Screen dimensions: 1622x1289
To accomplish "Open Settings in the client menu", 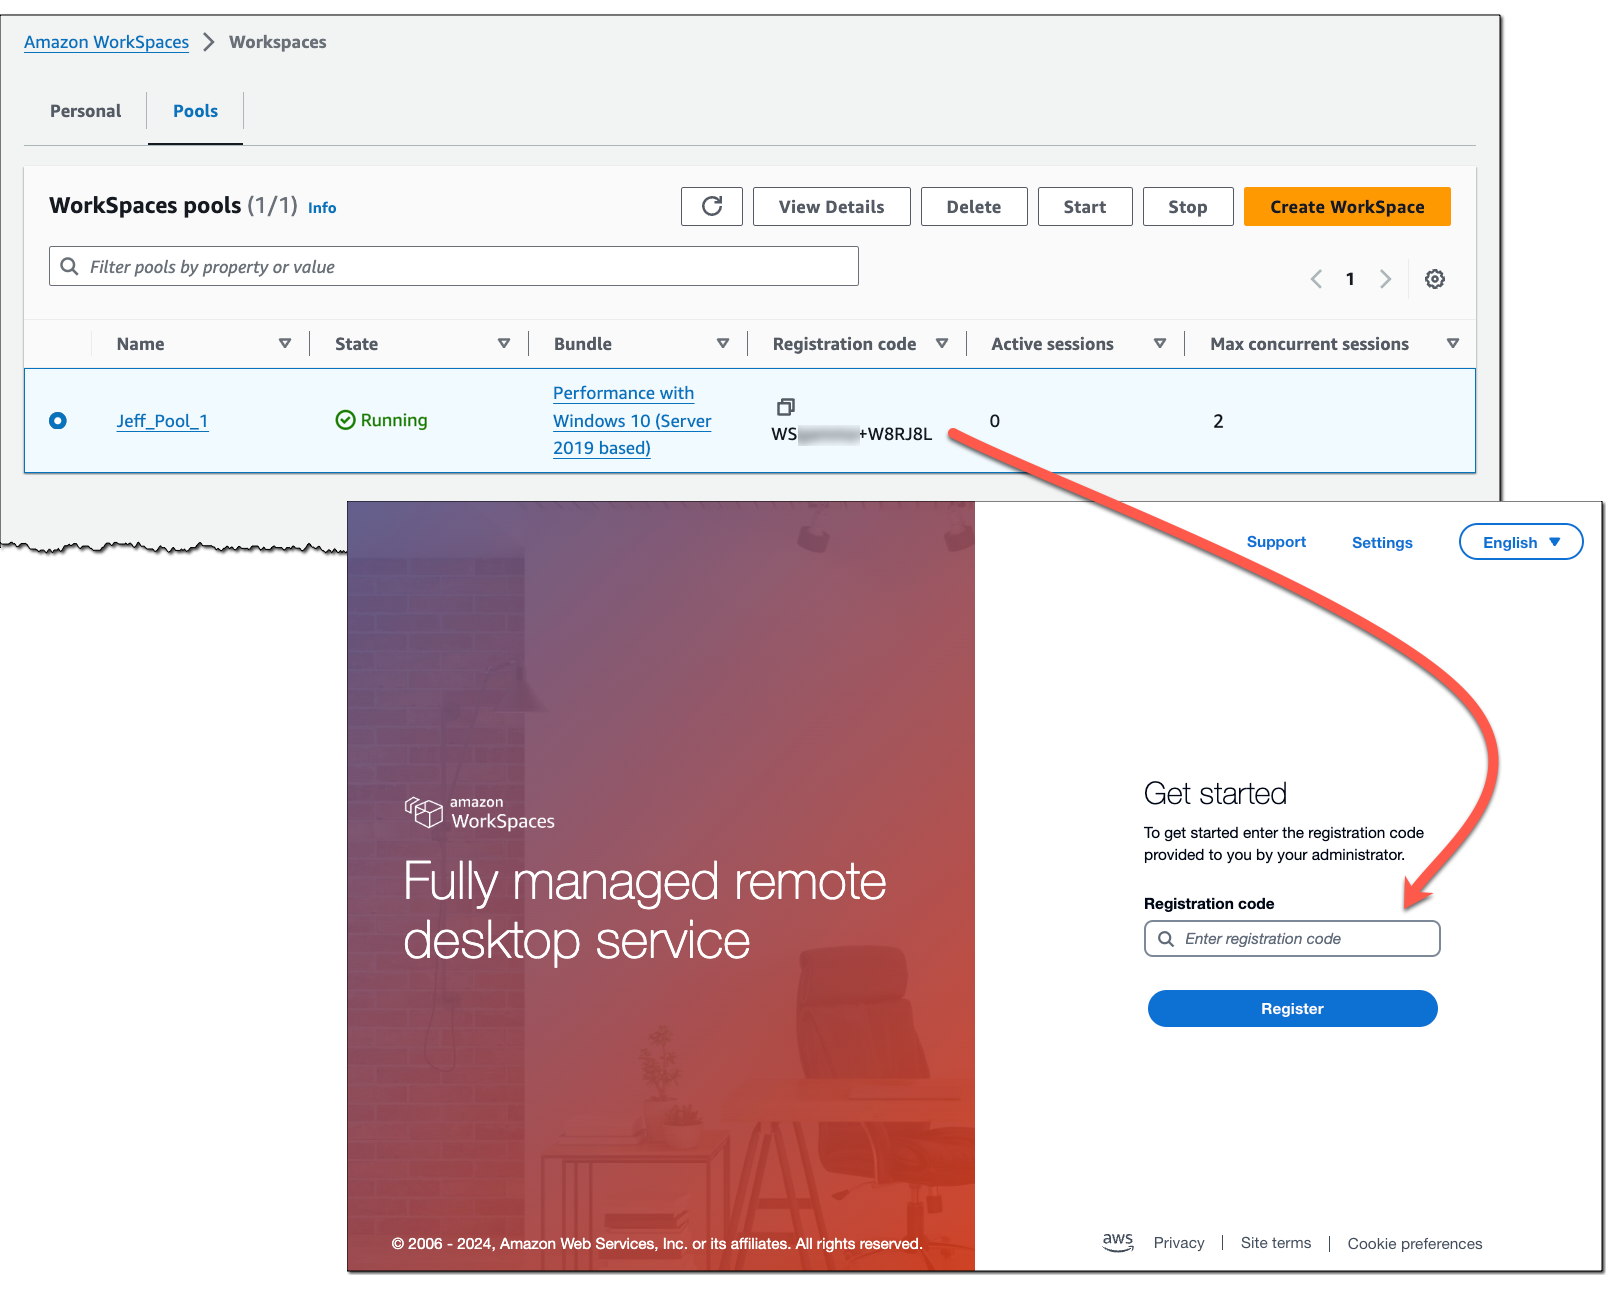I will tap(1381, 542).
